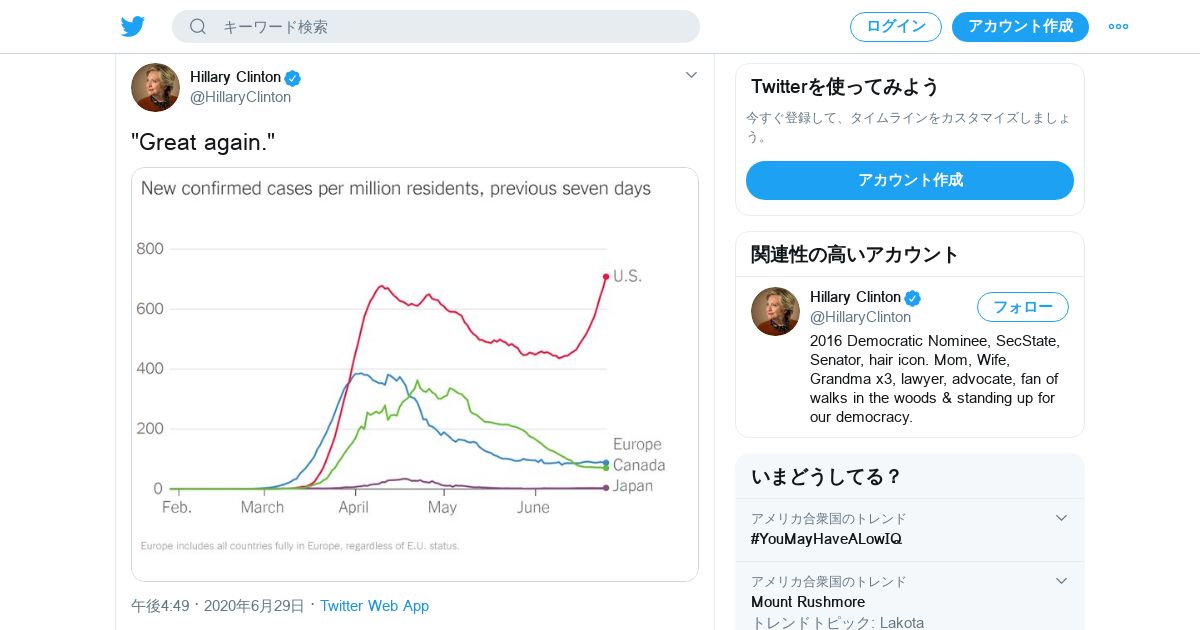Click Hillary Clinton's tweet avatar

tap(155, 88)
